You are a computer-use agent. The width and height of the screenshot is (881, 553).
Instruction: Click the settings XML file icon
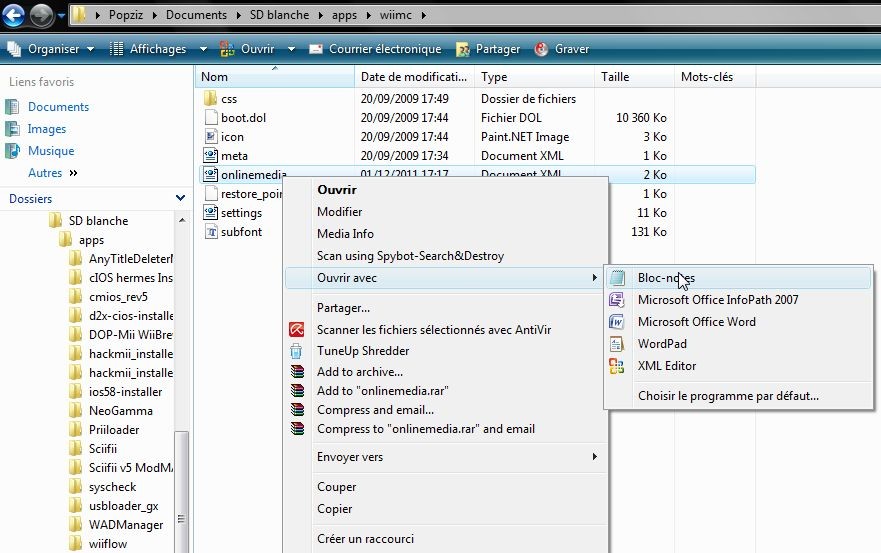click(211, 212)
